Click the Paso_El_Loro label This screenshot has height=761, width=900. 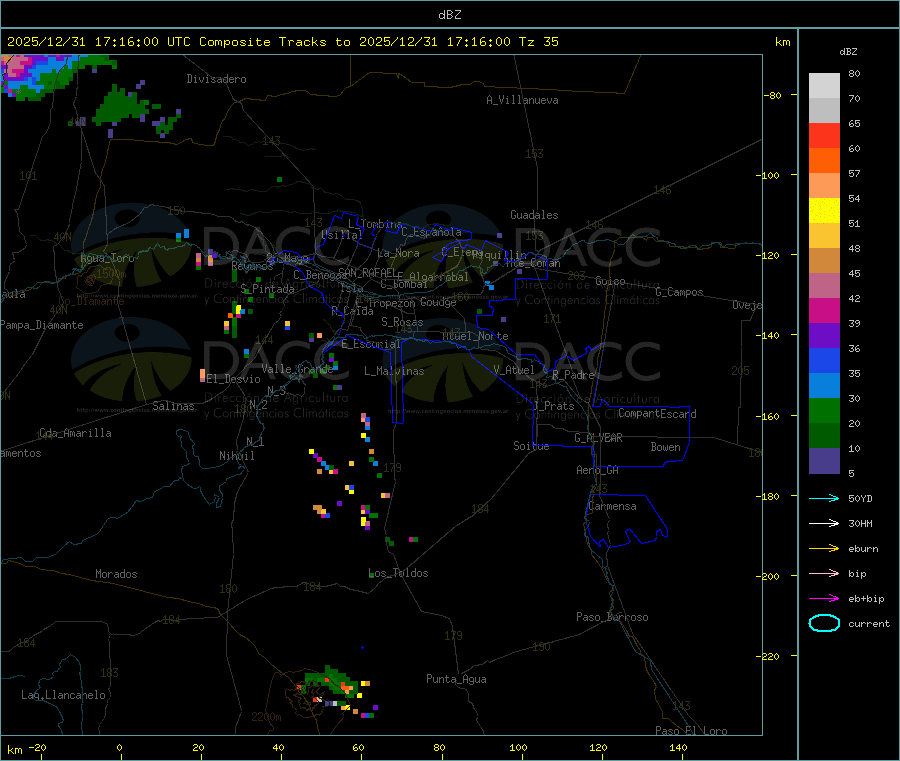point(691,731)
